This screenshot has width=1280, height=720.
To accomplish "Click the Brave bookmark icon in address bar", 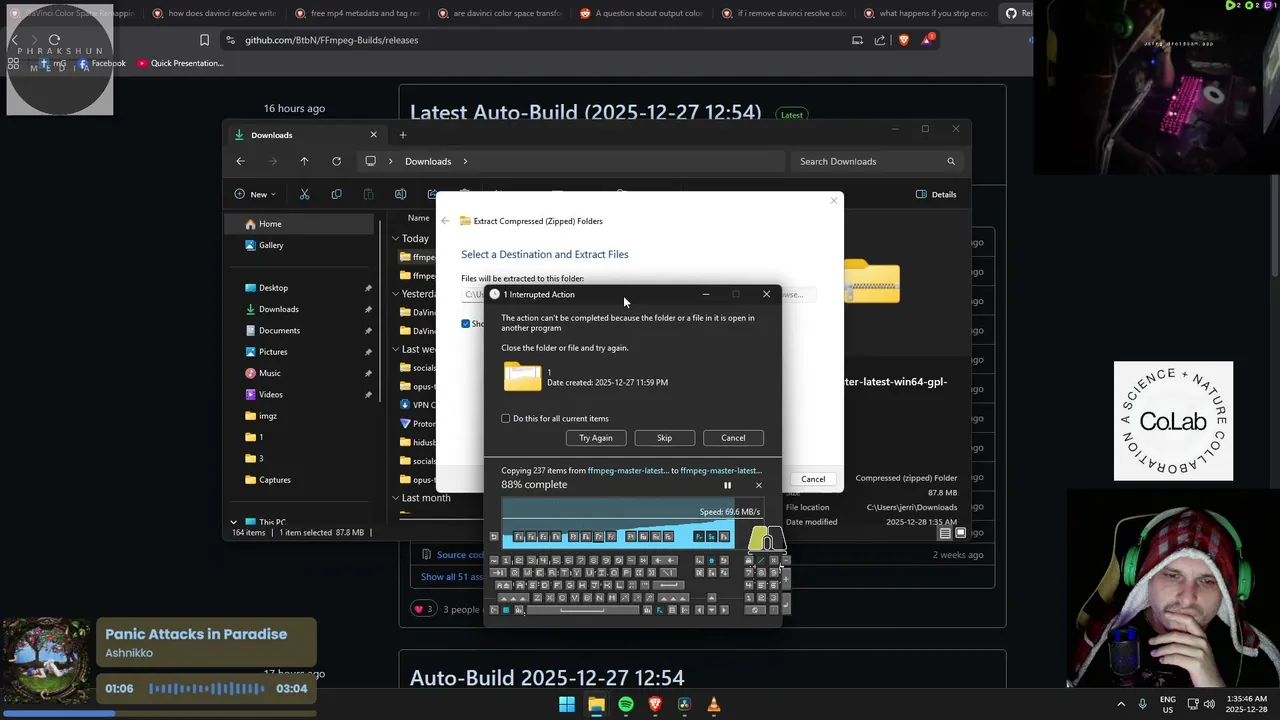I will pyautogui.click(x=204, y=40).
